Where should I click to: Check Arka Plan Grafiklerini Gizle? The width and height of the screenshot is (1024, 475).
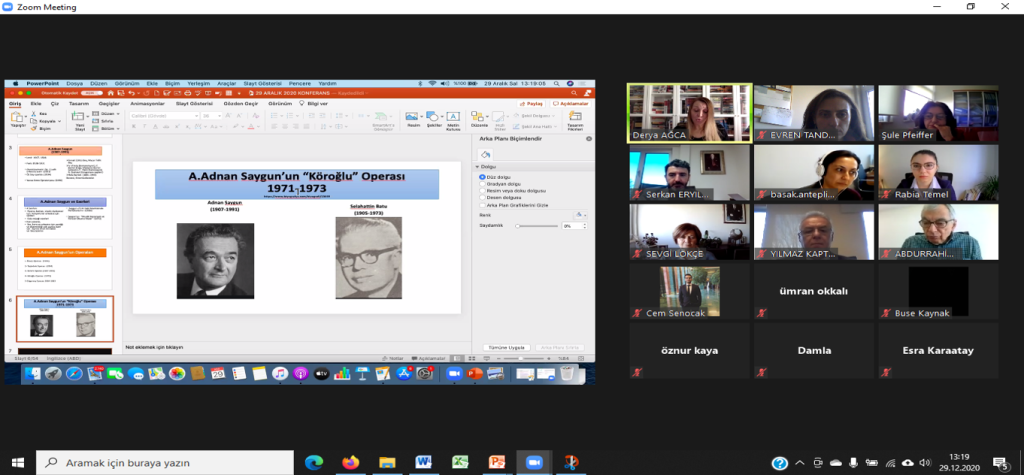482,204
